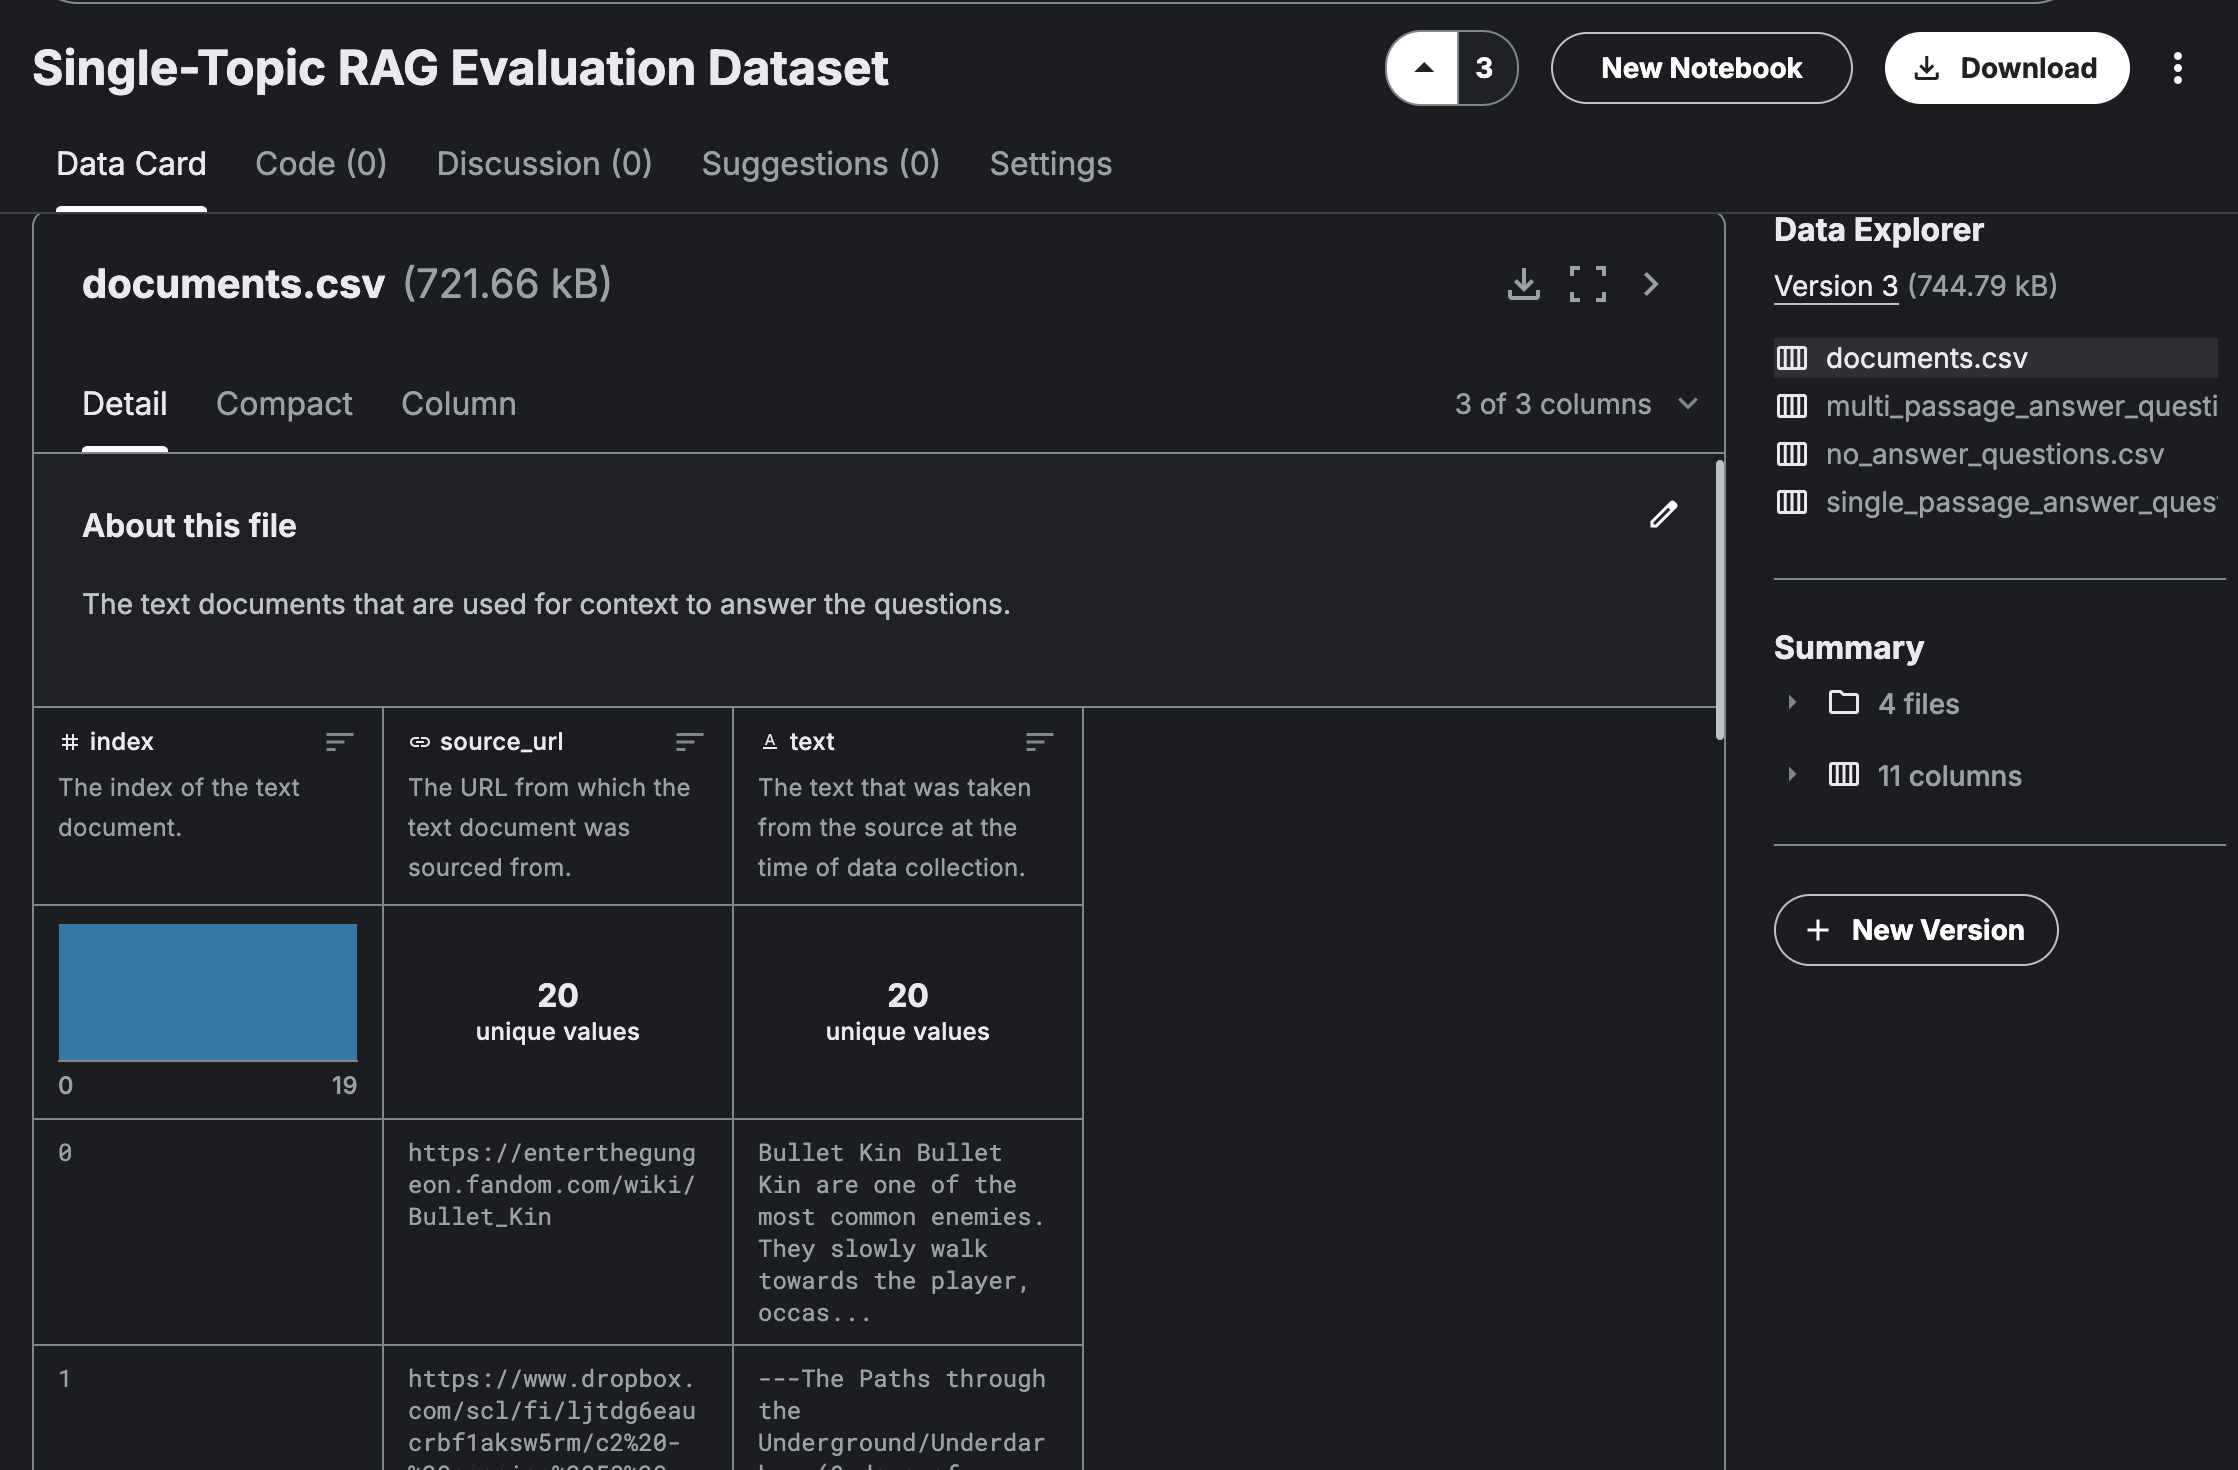Click the table icon beside single_passage_answer_ques
Image resolution: width=2238 pixels, height=1470 pixels.
[x=1791, y=502]
